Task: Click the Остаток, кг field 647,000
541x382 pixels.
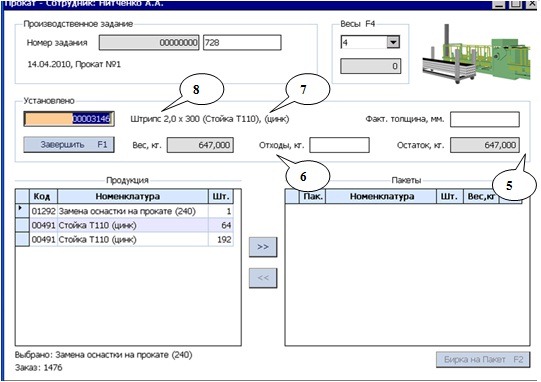Action: (485, 145)
